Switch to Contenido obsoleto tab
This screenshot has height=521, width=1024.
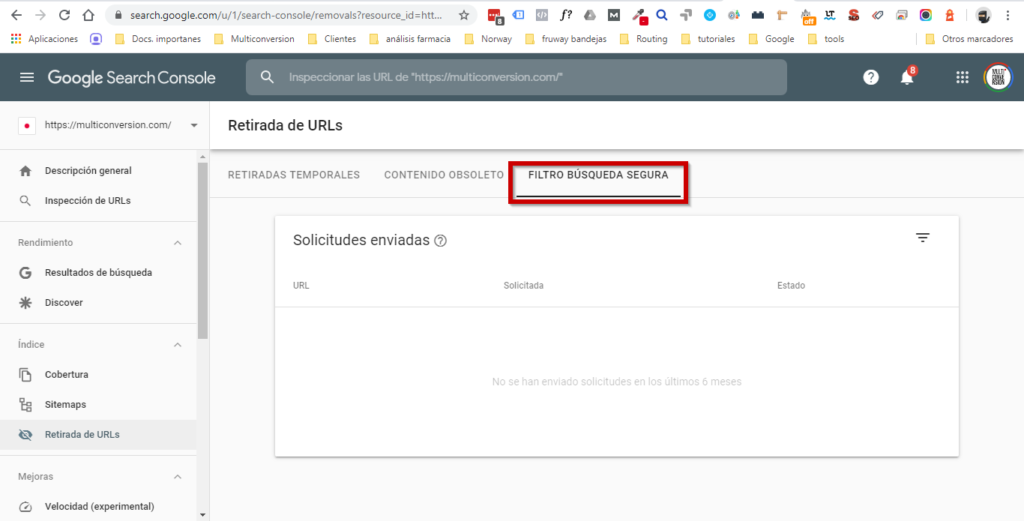(444, 175)
